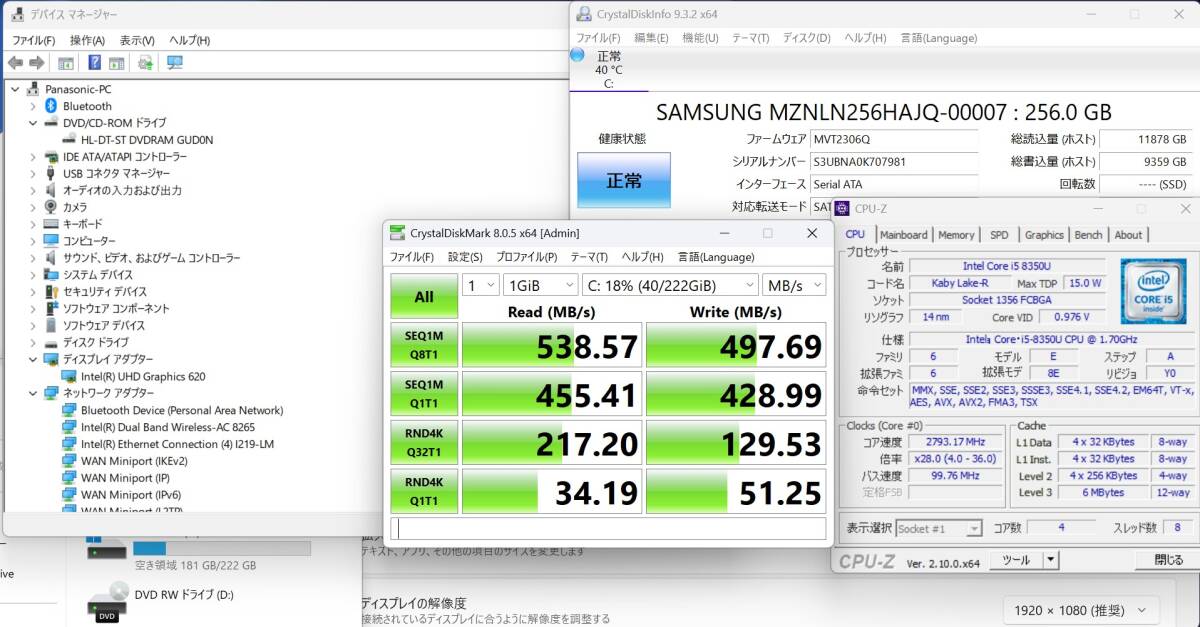Click the security devices category icon

click(51, 291)
